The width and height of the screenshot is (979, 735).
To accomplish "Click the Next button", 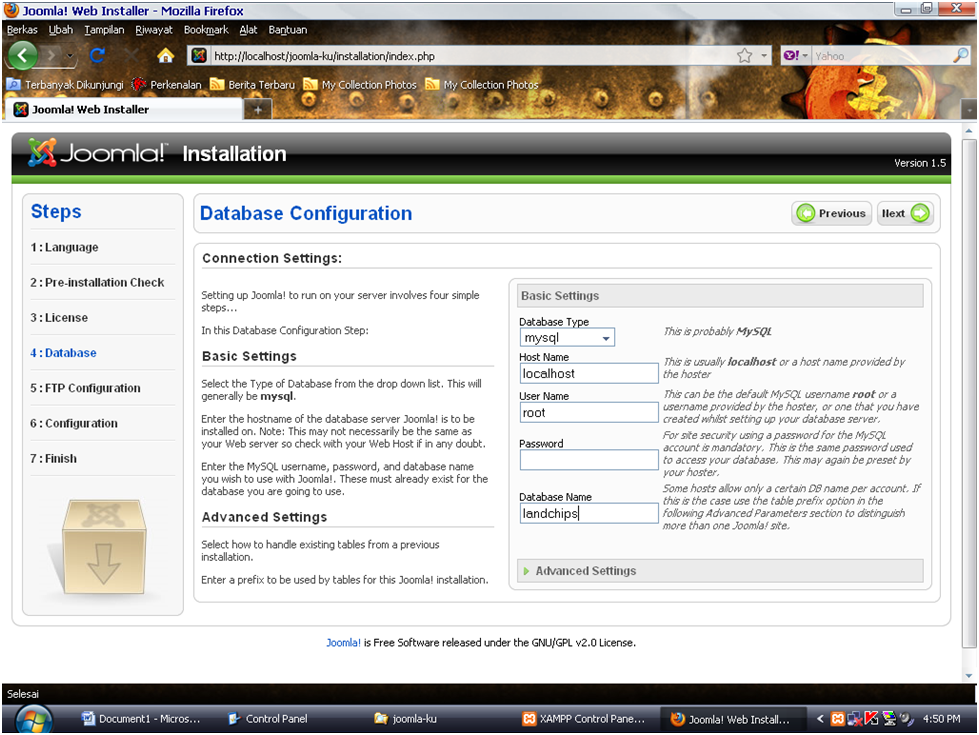I will 905,214.
